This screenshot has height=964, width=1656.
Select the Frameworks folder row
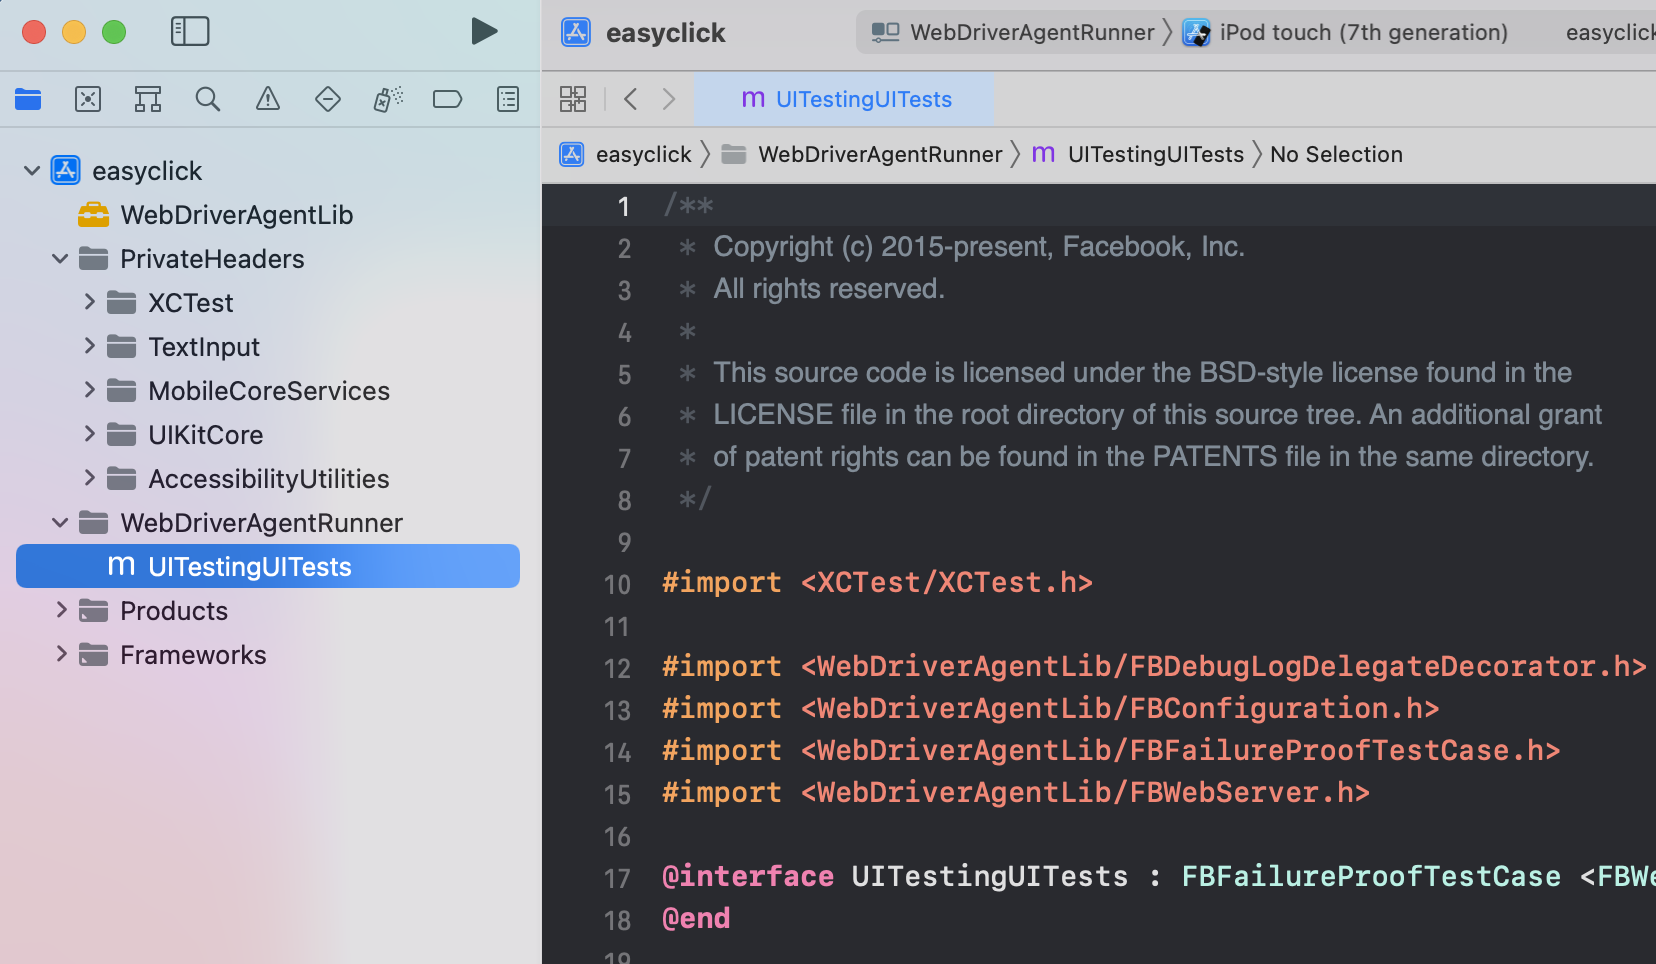tap(268, 655)
